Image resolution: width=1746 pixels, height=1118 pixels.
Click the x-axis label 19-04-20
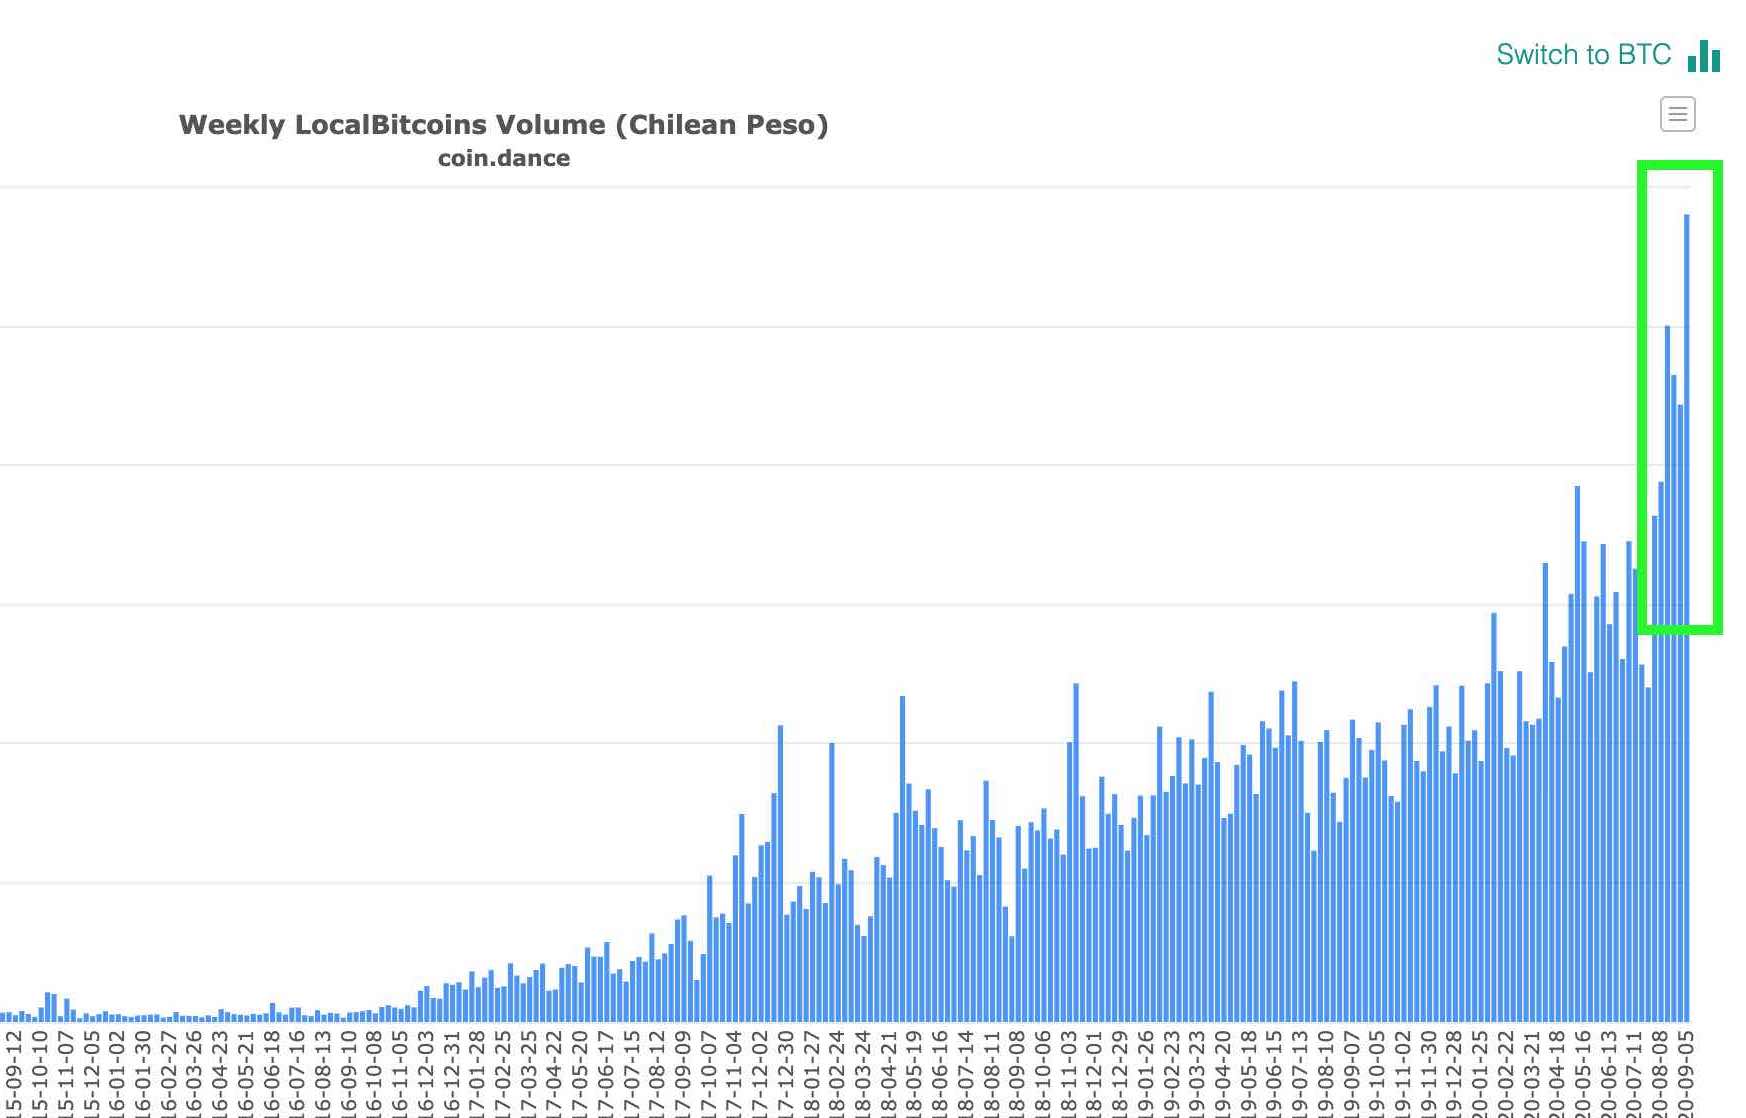[1222, 1074]
